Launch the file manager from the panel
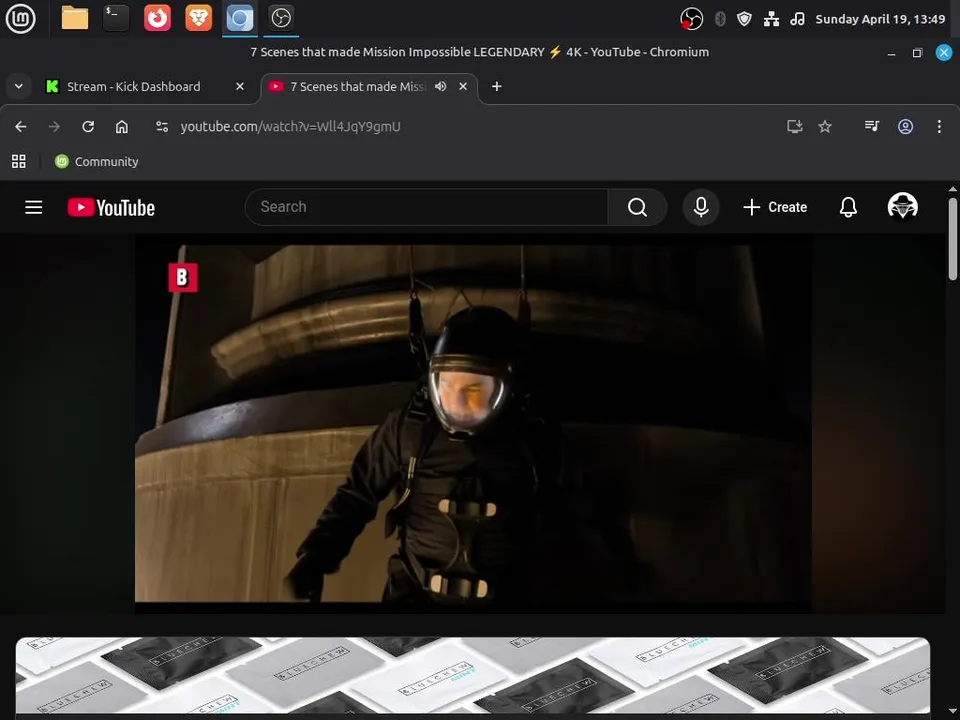The height and width of the screenshot is (720, 960). [x=75, y=18]
